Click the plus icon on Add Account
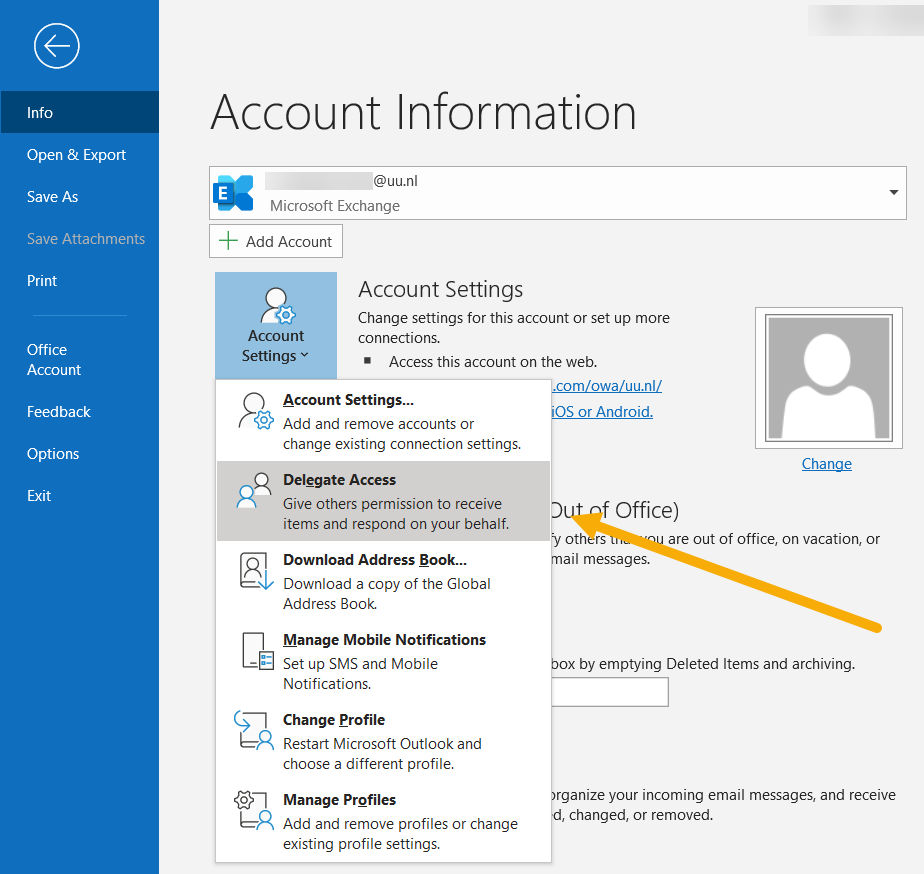The image size is (924, 874). click(228, 241)
